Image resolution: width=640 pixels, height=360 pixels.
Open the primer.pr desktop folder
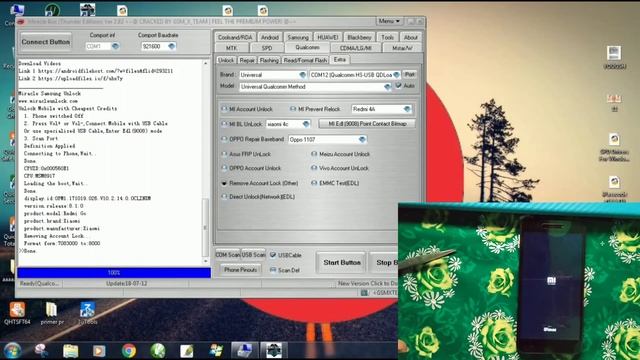(x=52, y=313)
